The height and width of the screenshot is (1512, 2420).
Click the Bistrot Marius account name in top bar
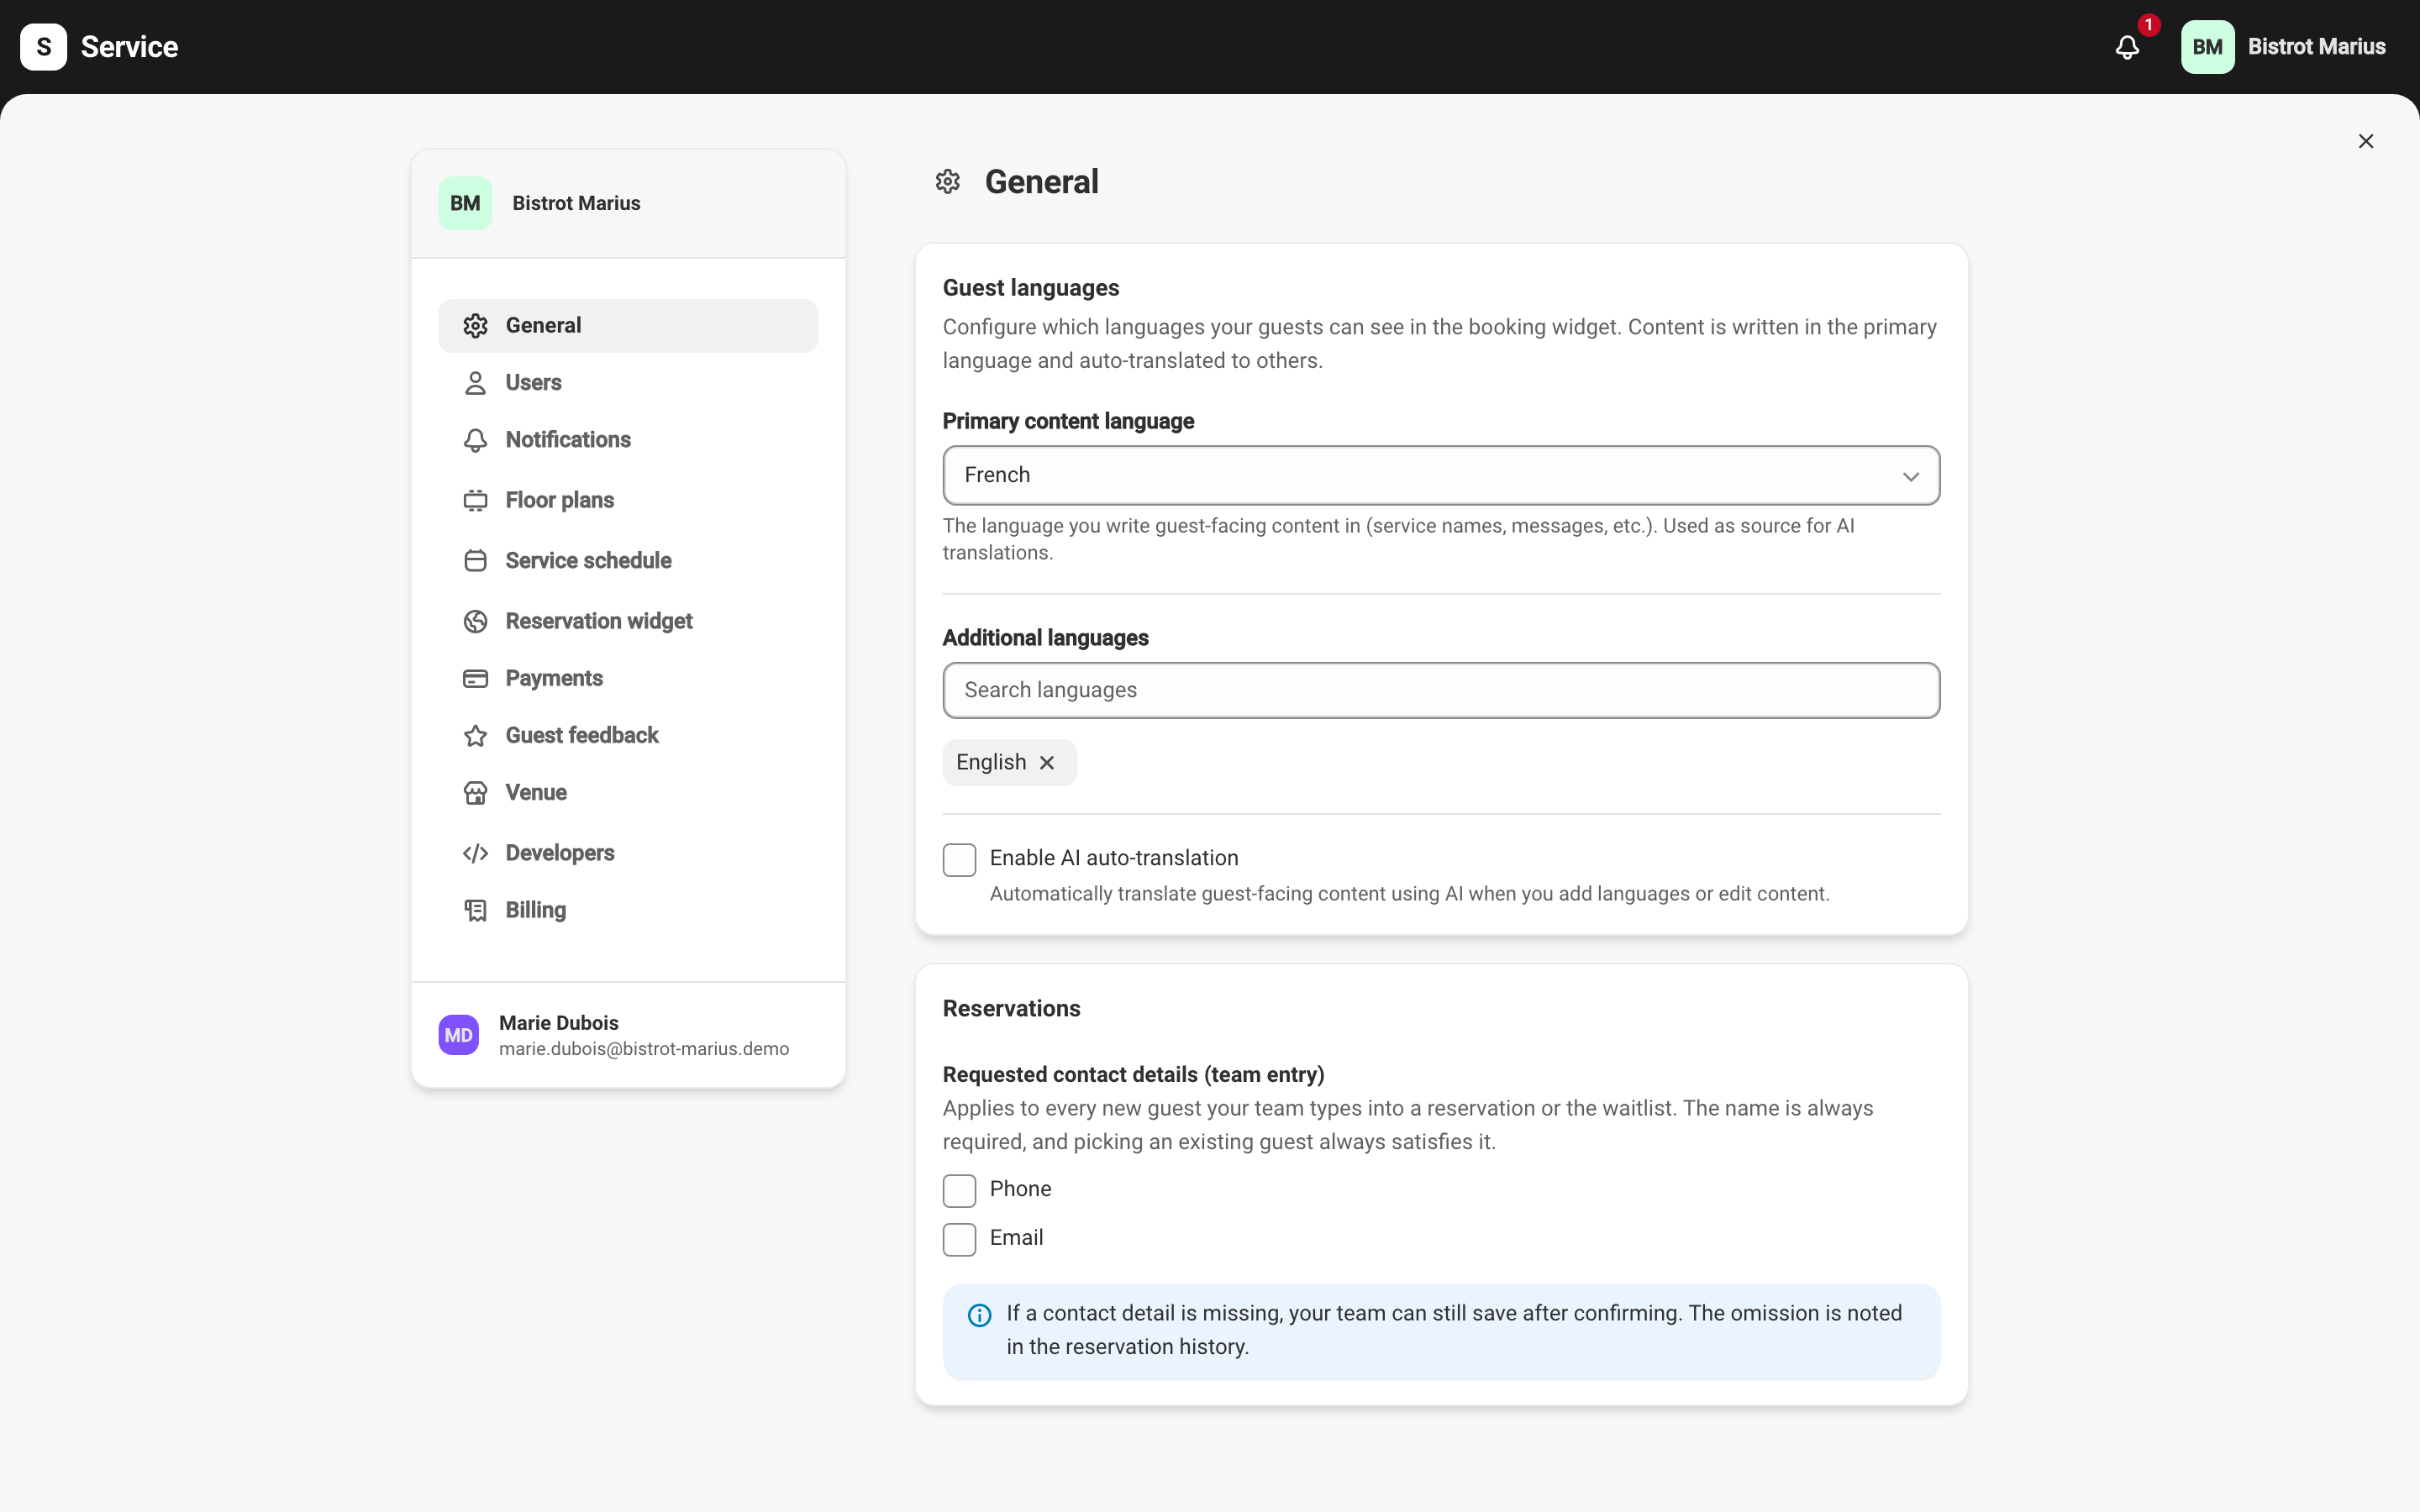click(2316, 47)
